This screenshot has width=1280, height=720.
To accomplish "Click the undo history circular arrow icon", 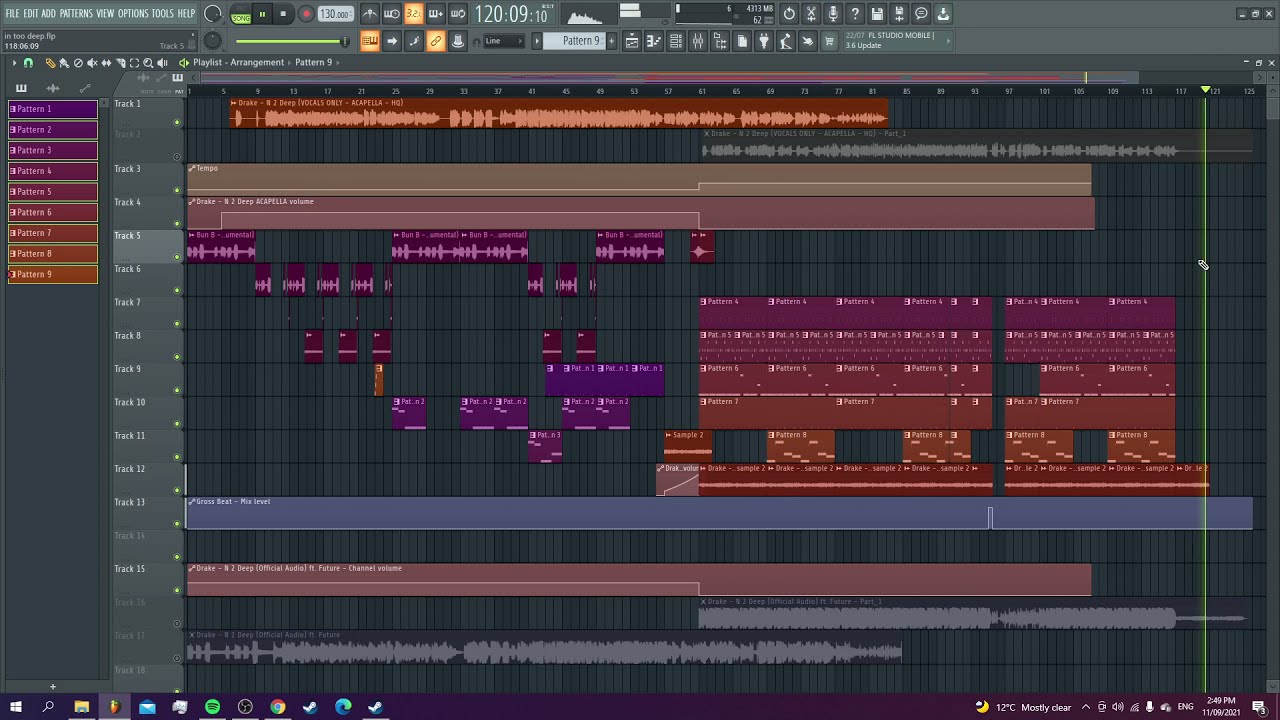I will click(789, 14).
